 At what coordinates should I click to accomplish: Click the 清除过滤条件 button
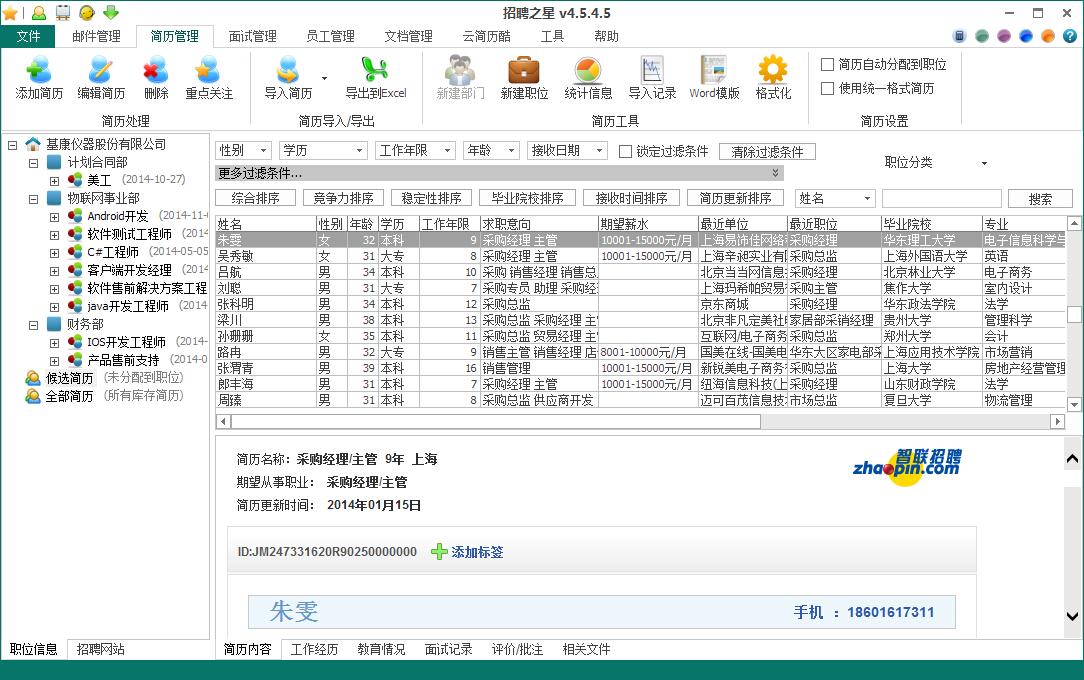[767, 152]
